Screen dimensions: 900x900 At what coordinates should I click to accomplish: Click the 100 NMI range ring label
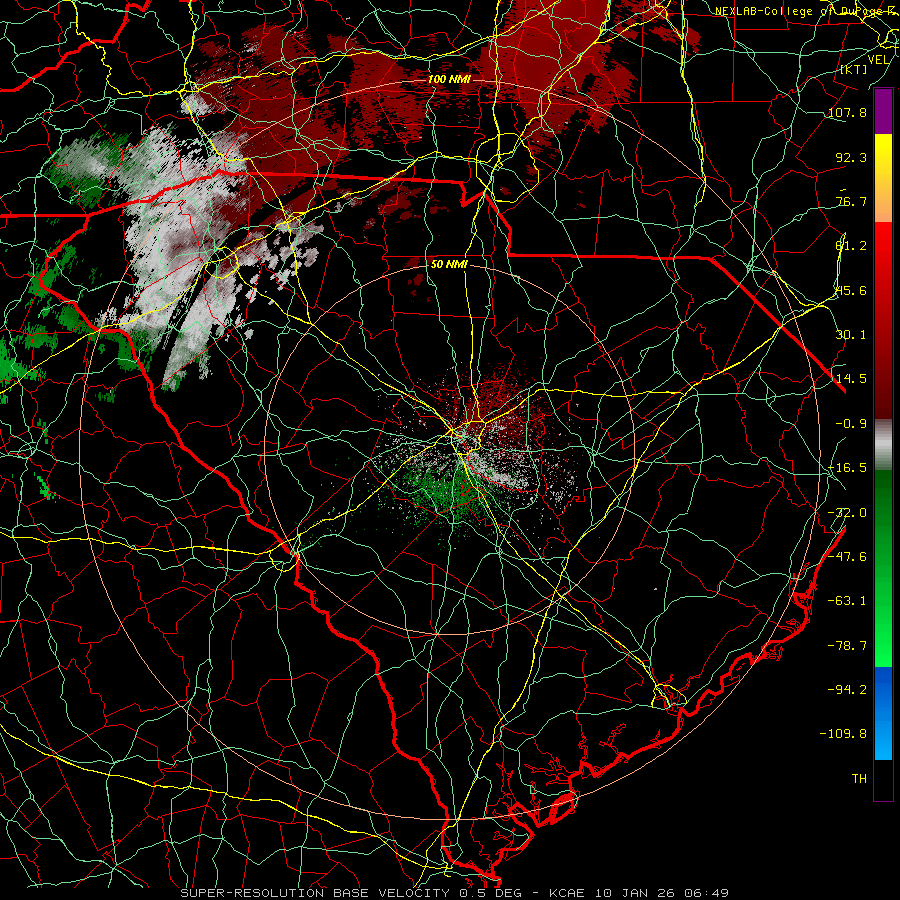point(448,79)
